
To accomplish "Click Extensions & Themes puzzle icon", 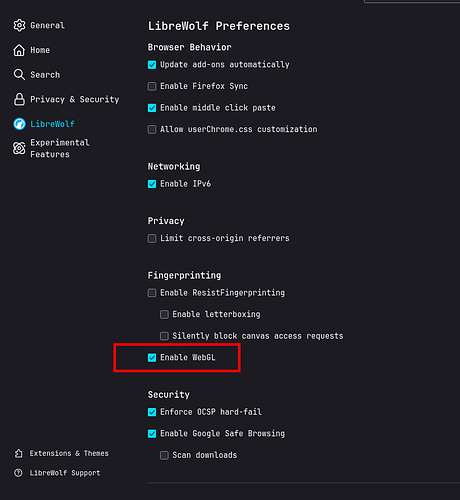I will pos(19,453).
